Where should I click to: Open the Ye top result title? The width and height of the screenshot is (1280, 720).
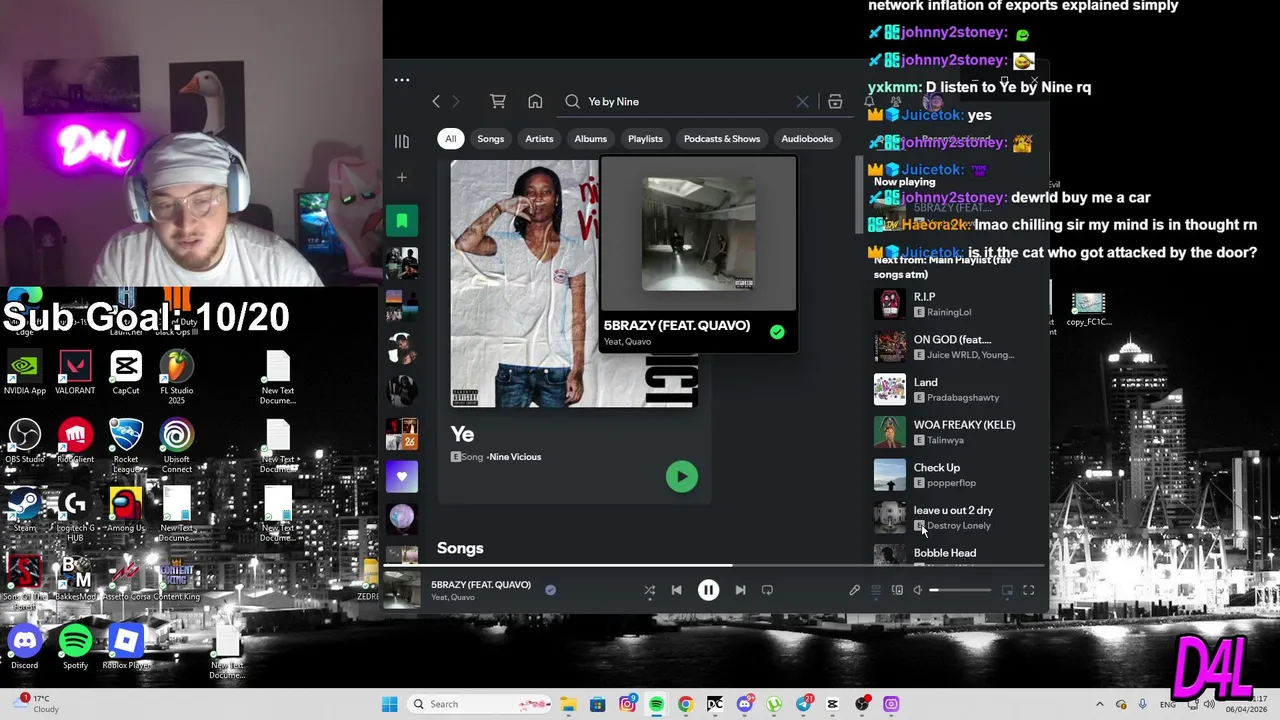coord(462,434)
